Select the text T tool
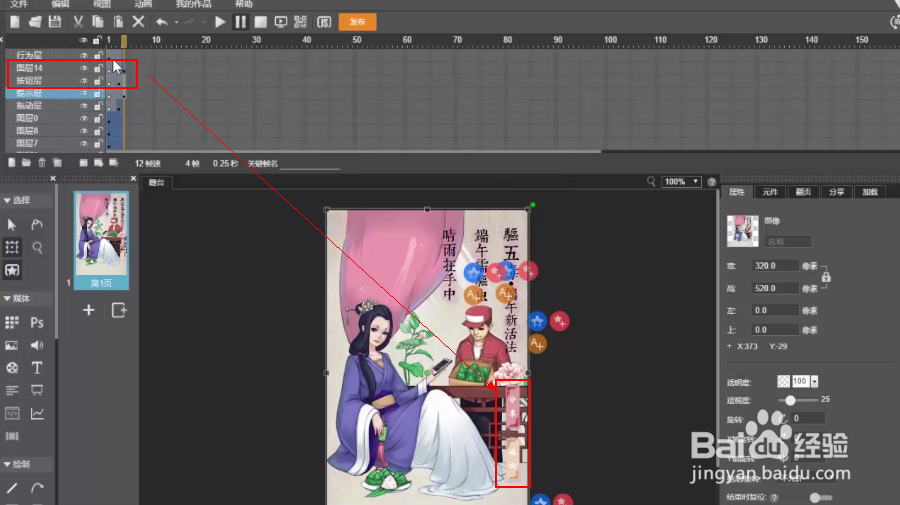This screenshot has width=900, height=505. coord(37,368)
